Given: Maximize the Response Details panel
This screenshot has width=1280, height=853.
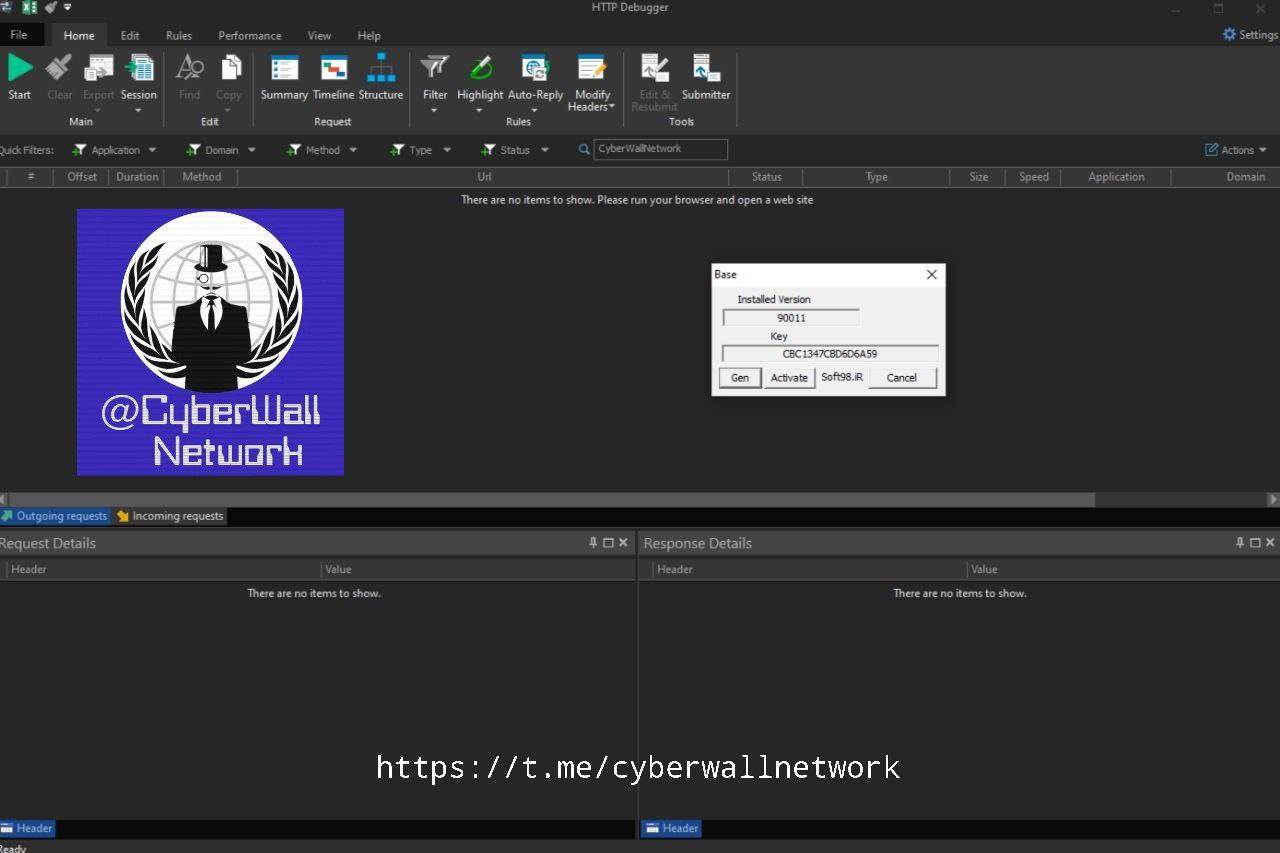Looking at the screenshot, I should [1255, 543].
